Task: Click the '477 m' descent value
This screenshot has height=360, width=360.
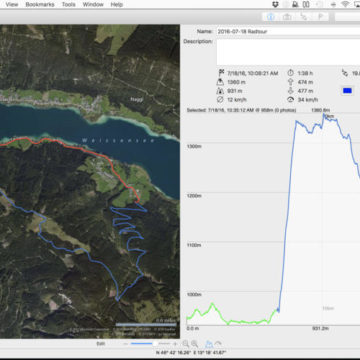Action: (x=305, y=91)
